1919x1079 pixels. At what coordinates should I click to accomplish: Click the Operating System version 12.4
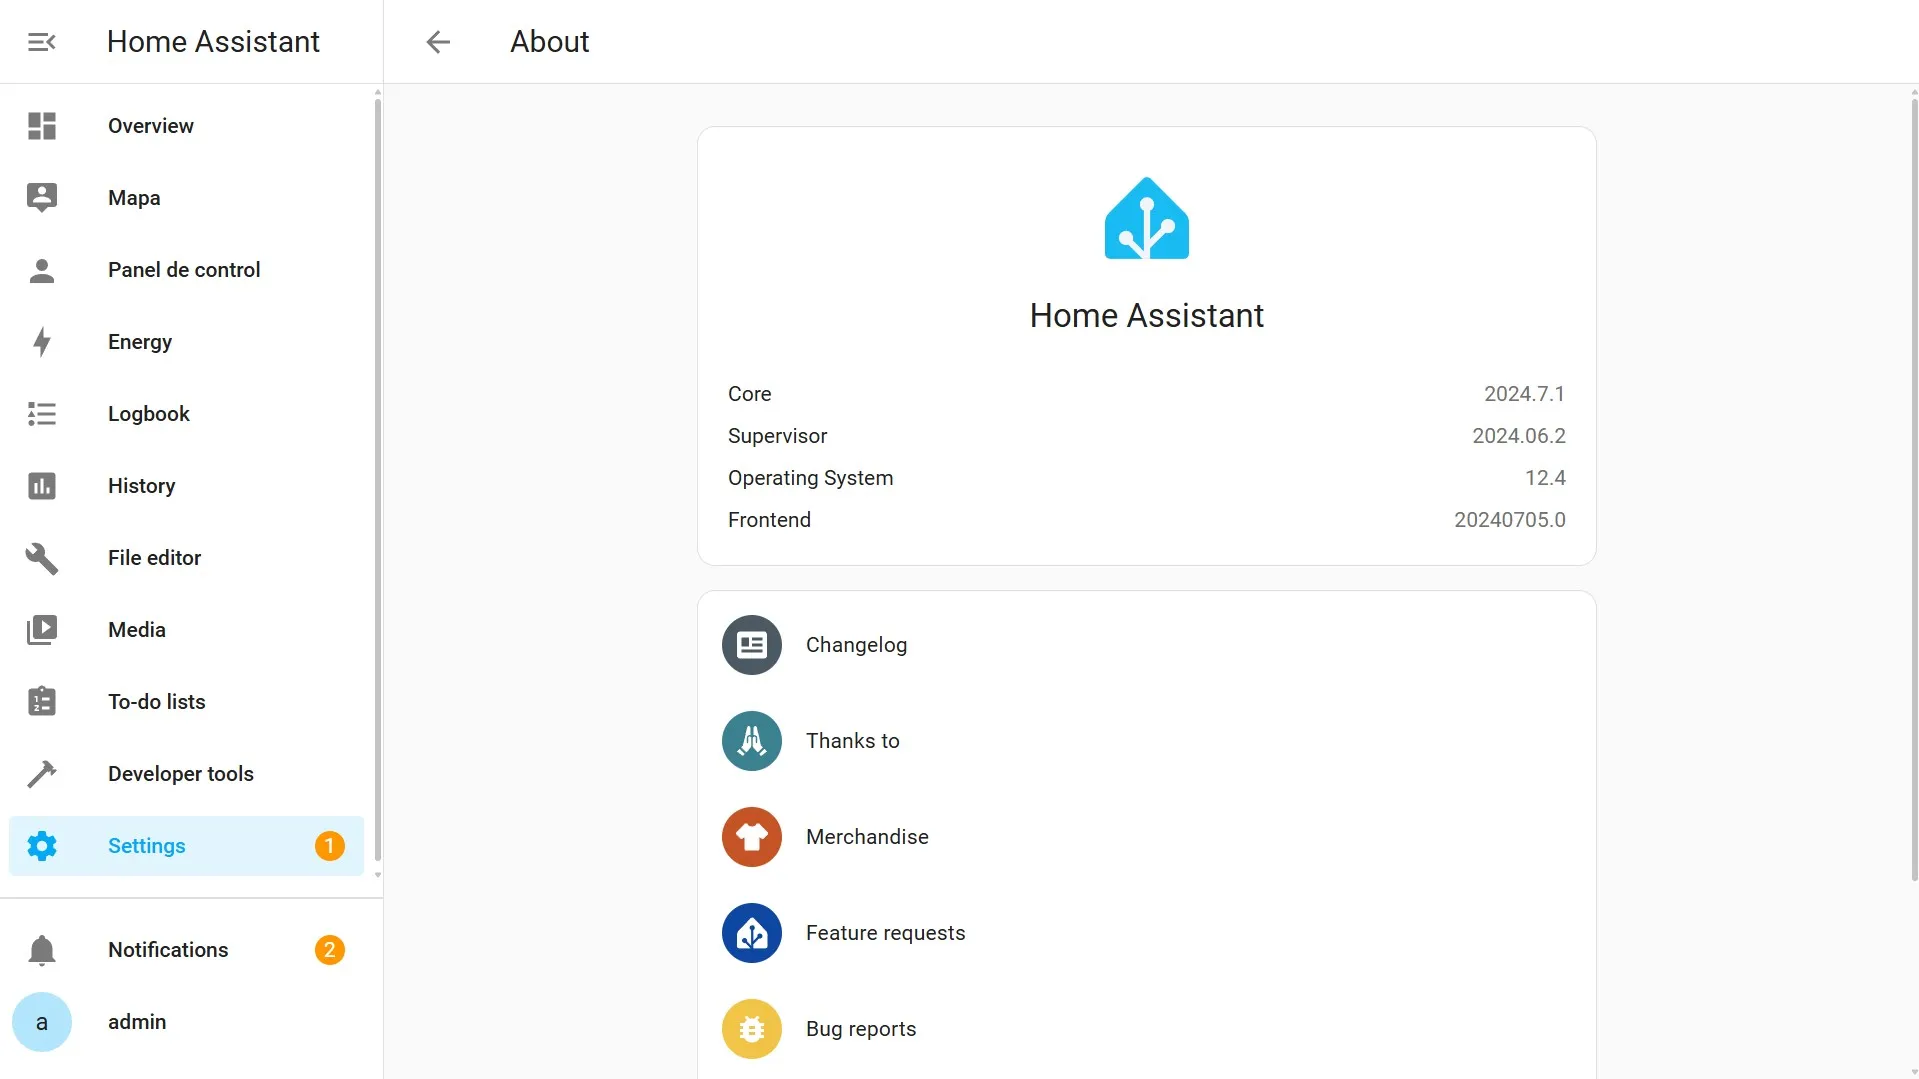pyautogui.click(x=1545, y=478)
